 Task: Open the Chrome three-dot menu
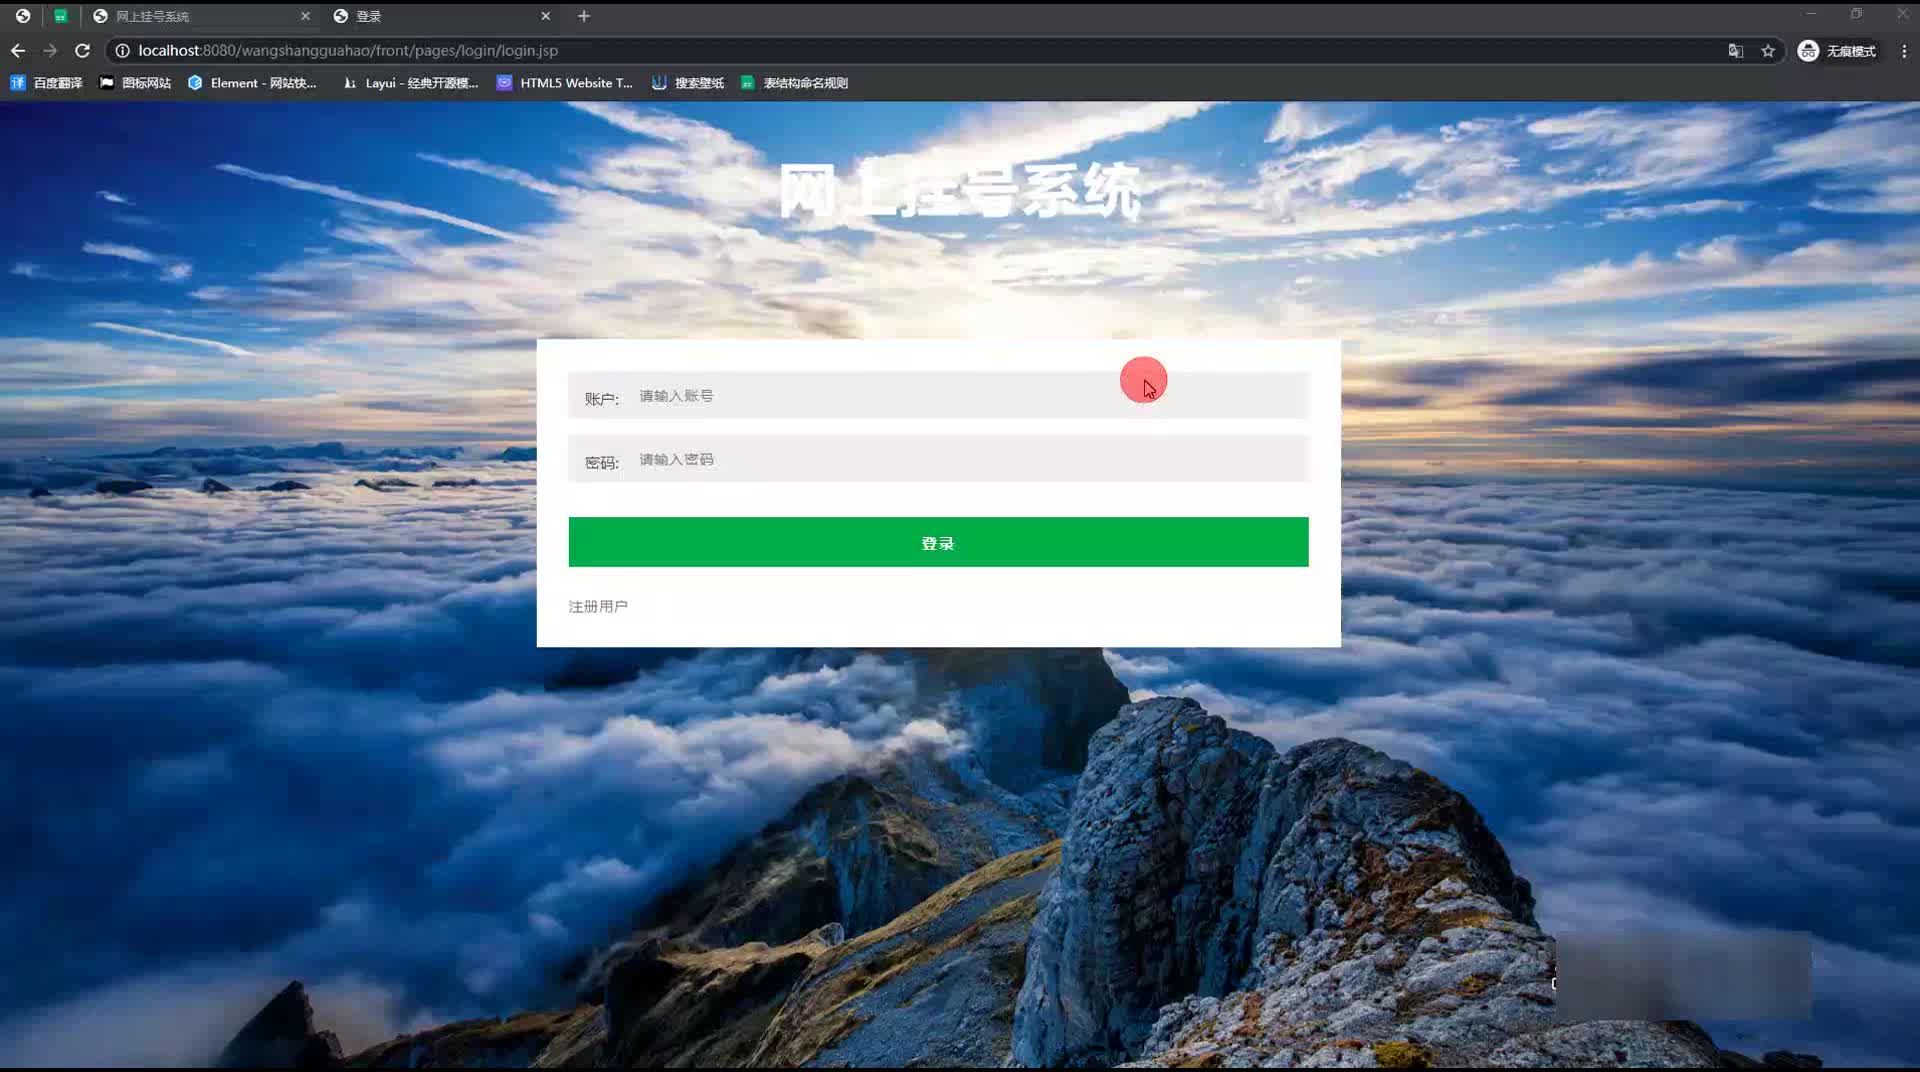[x=1904, y=51]
